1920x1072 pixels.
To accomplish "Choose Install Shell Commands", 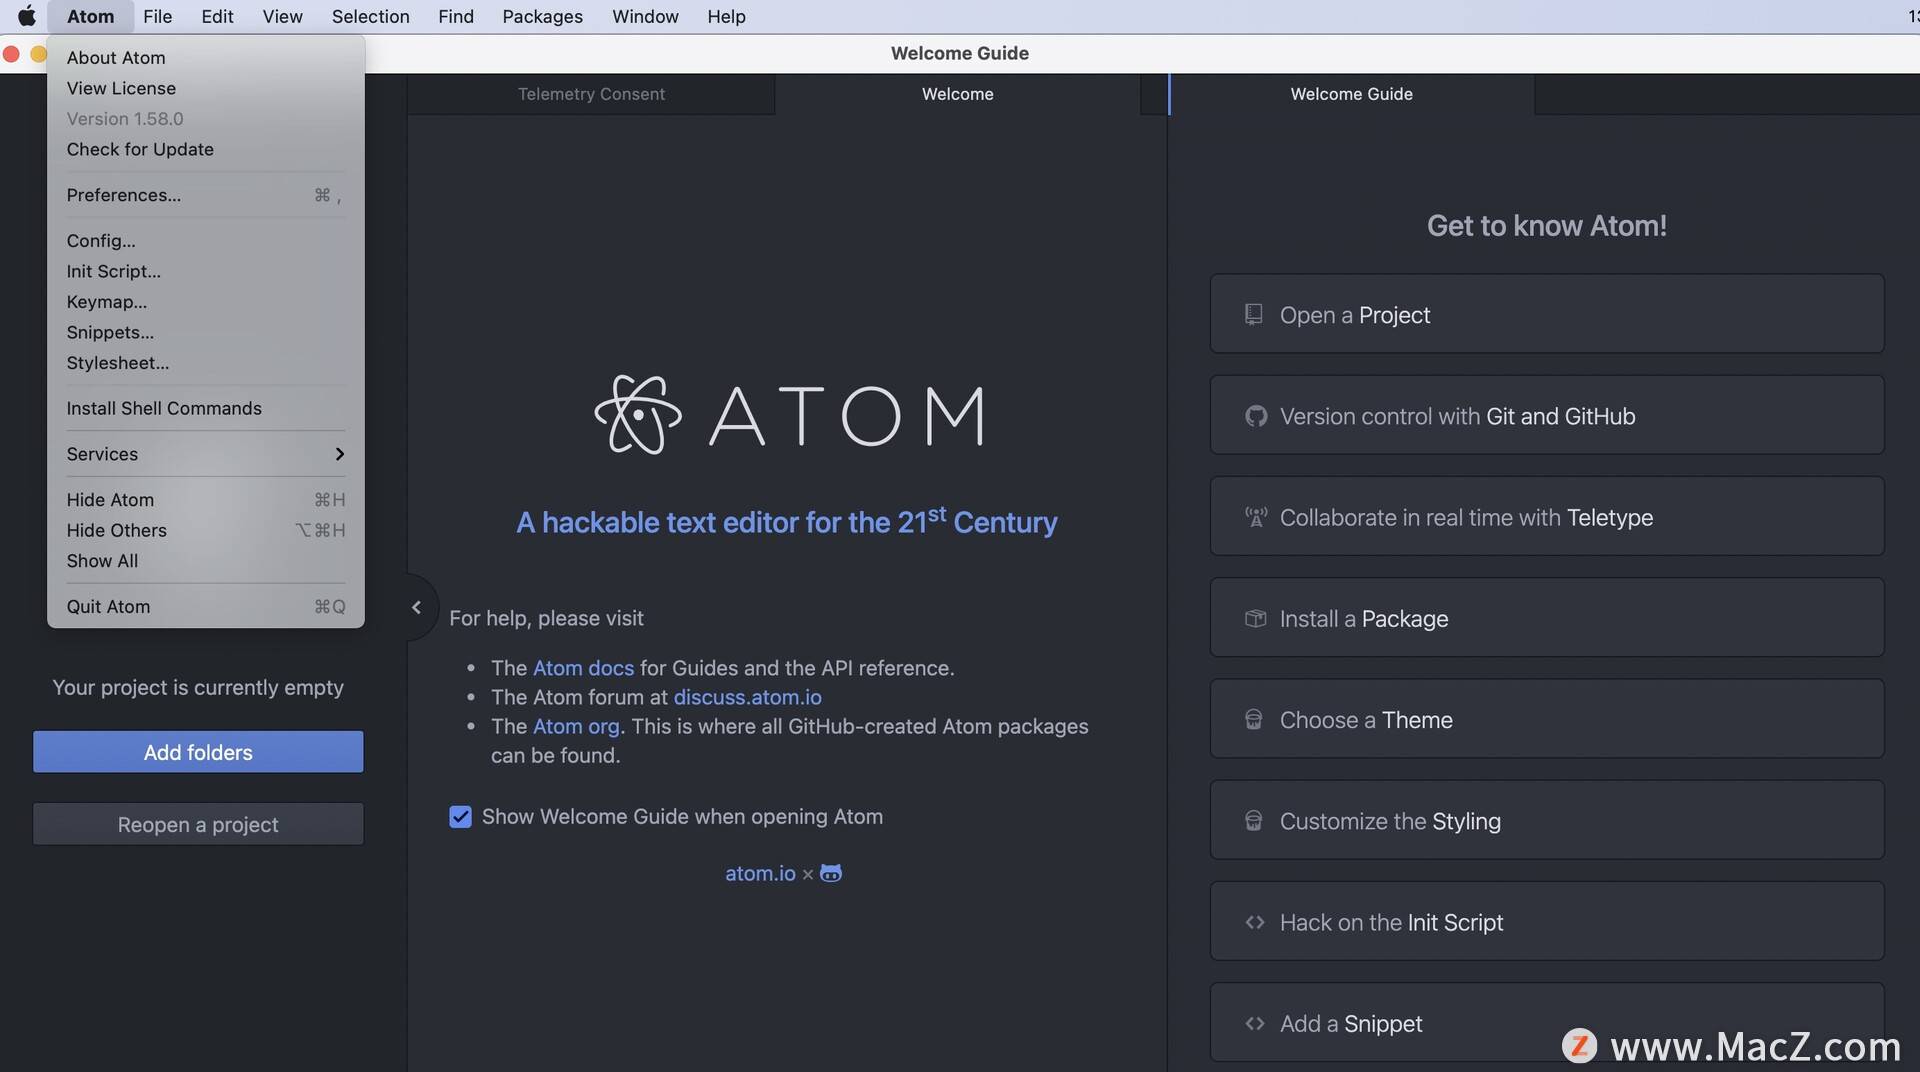I will (x=205, y=408).
